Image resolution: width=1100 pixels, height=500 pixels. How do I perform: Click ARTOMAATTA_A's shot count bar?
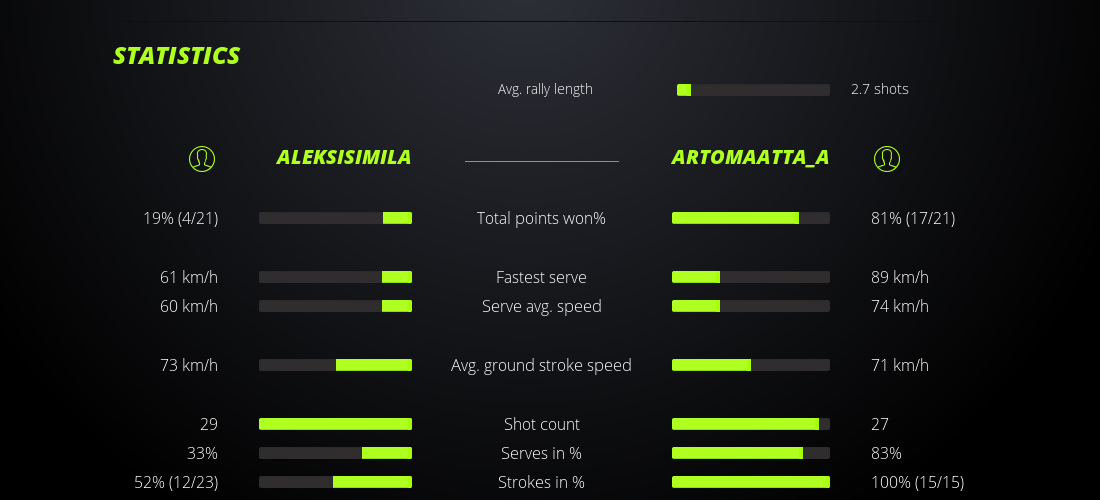click(751, 424)
